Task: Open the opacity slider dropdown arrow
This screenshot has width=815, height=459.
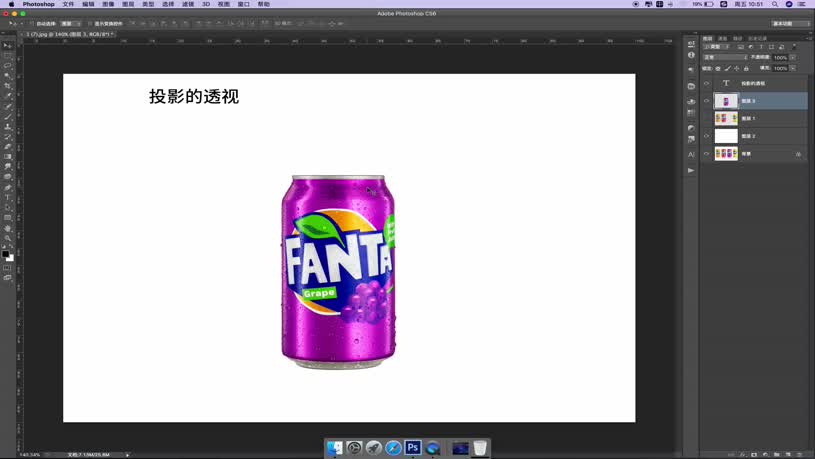Action: pyautogui.click(x=793, y=58)
